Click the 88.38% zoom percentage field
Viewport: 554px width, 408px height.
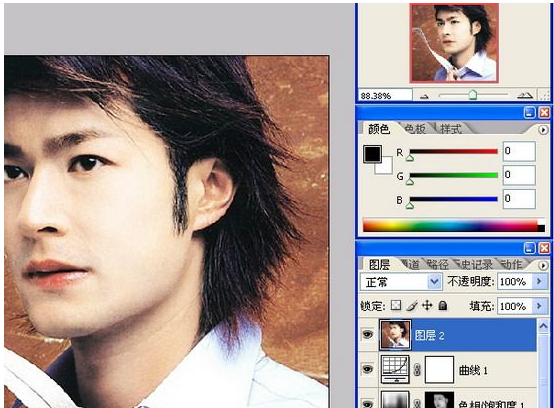click(385, 95)
